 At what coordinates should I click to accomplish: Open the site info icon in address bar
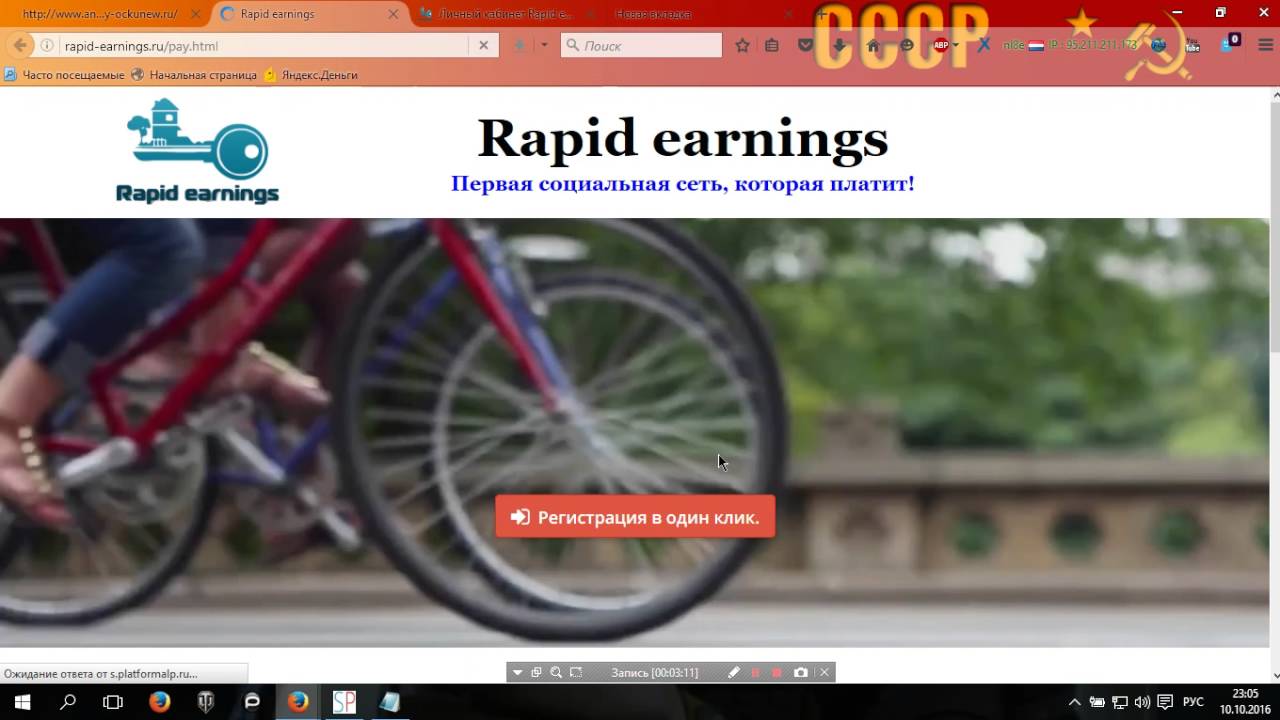click(47, 46)
